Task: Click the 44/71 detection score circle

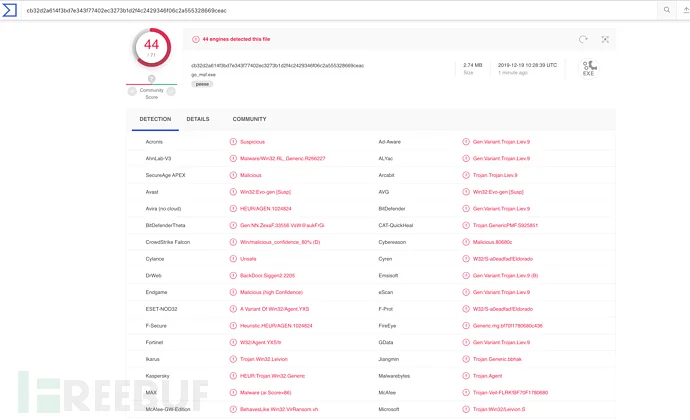Action: point(152,47)
